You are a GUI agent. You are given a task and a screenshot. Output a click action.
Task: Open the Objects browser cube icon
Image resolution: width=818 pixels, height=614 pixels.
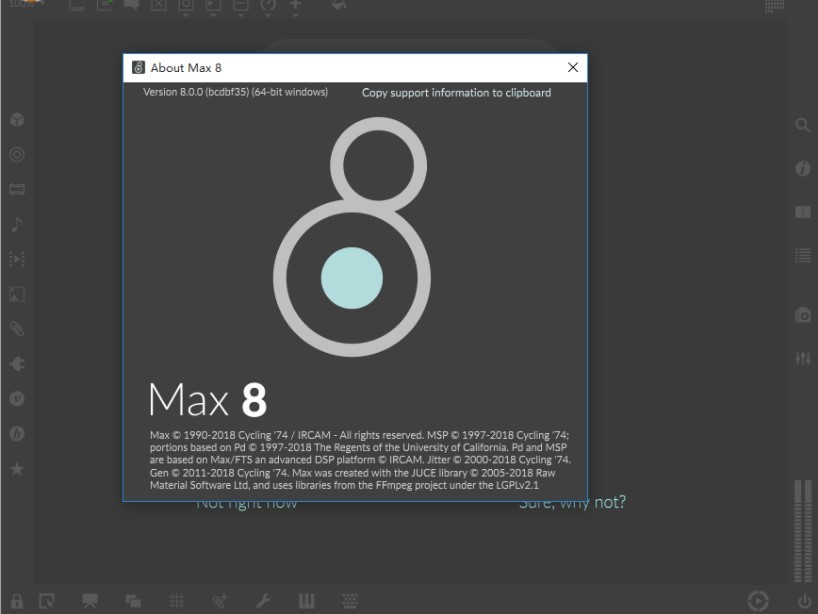click(17, 120)
